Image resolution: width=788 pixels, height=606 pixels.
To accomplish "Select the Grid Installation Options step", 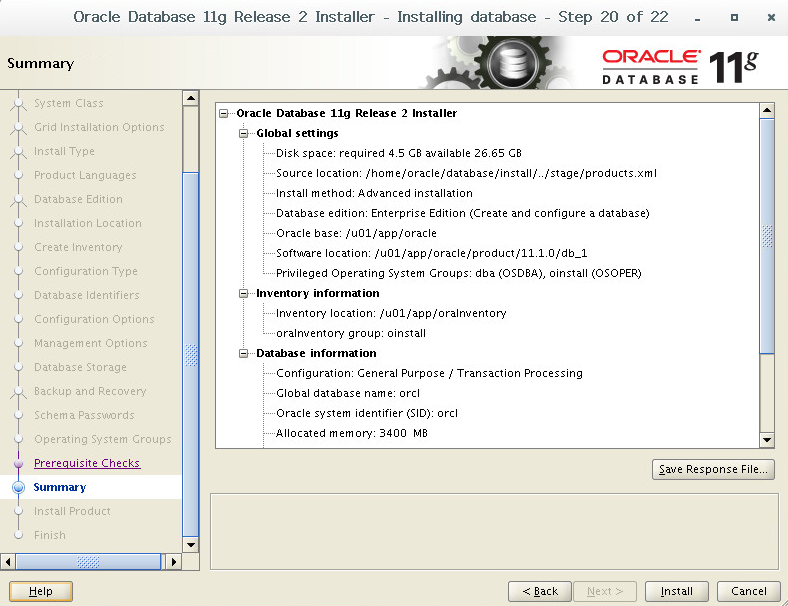I will (x=100, y=127).
